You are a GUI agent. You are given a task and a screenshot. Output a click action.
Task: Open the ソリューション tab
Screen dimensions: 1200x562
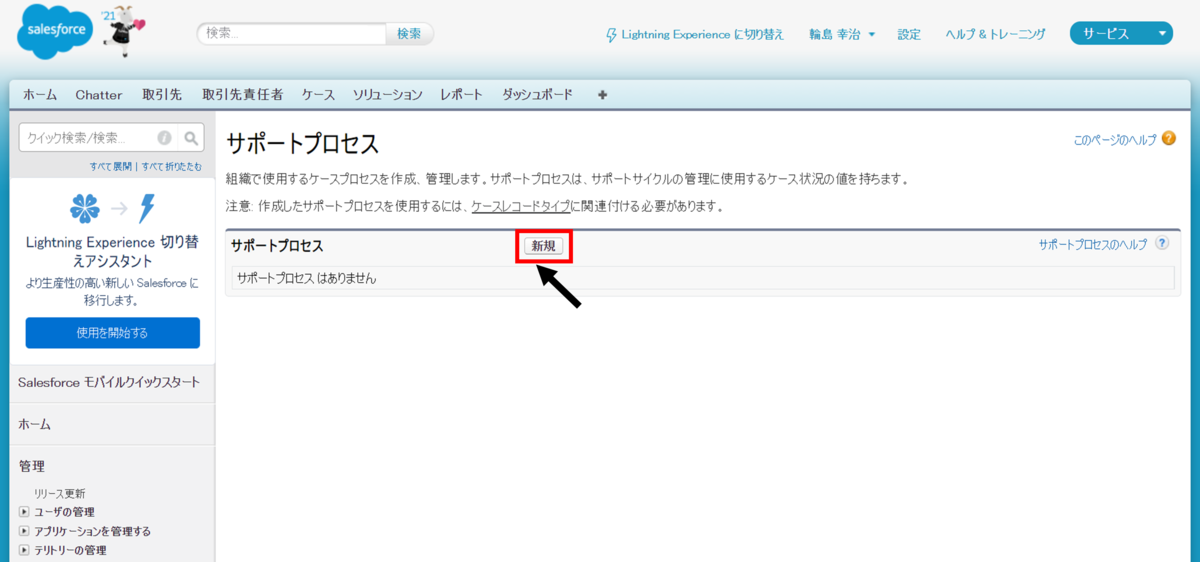pos(388,95)
